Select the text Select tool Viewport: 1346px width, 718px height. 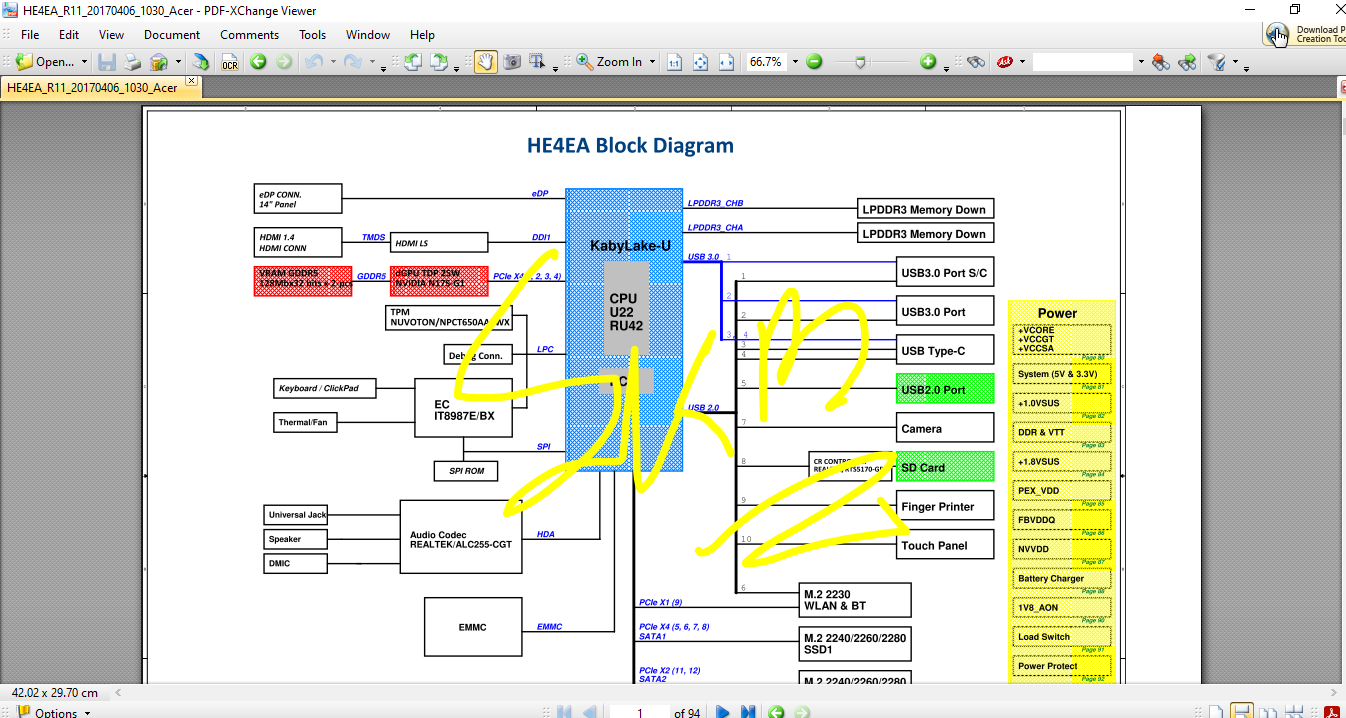click(x=537, y=62)
